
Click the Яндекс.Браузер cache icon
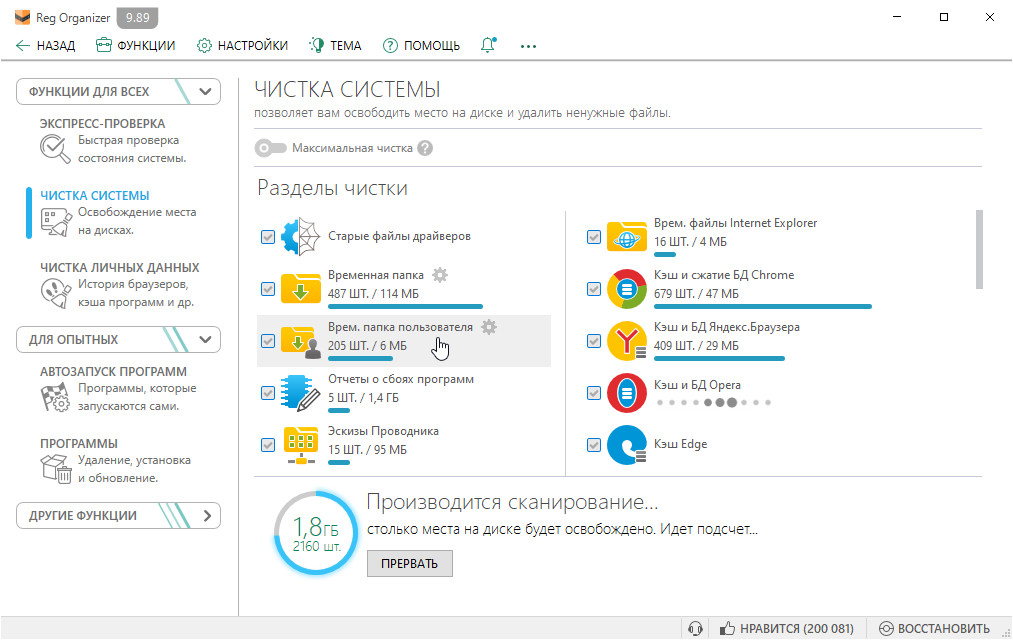627,341
